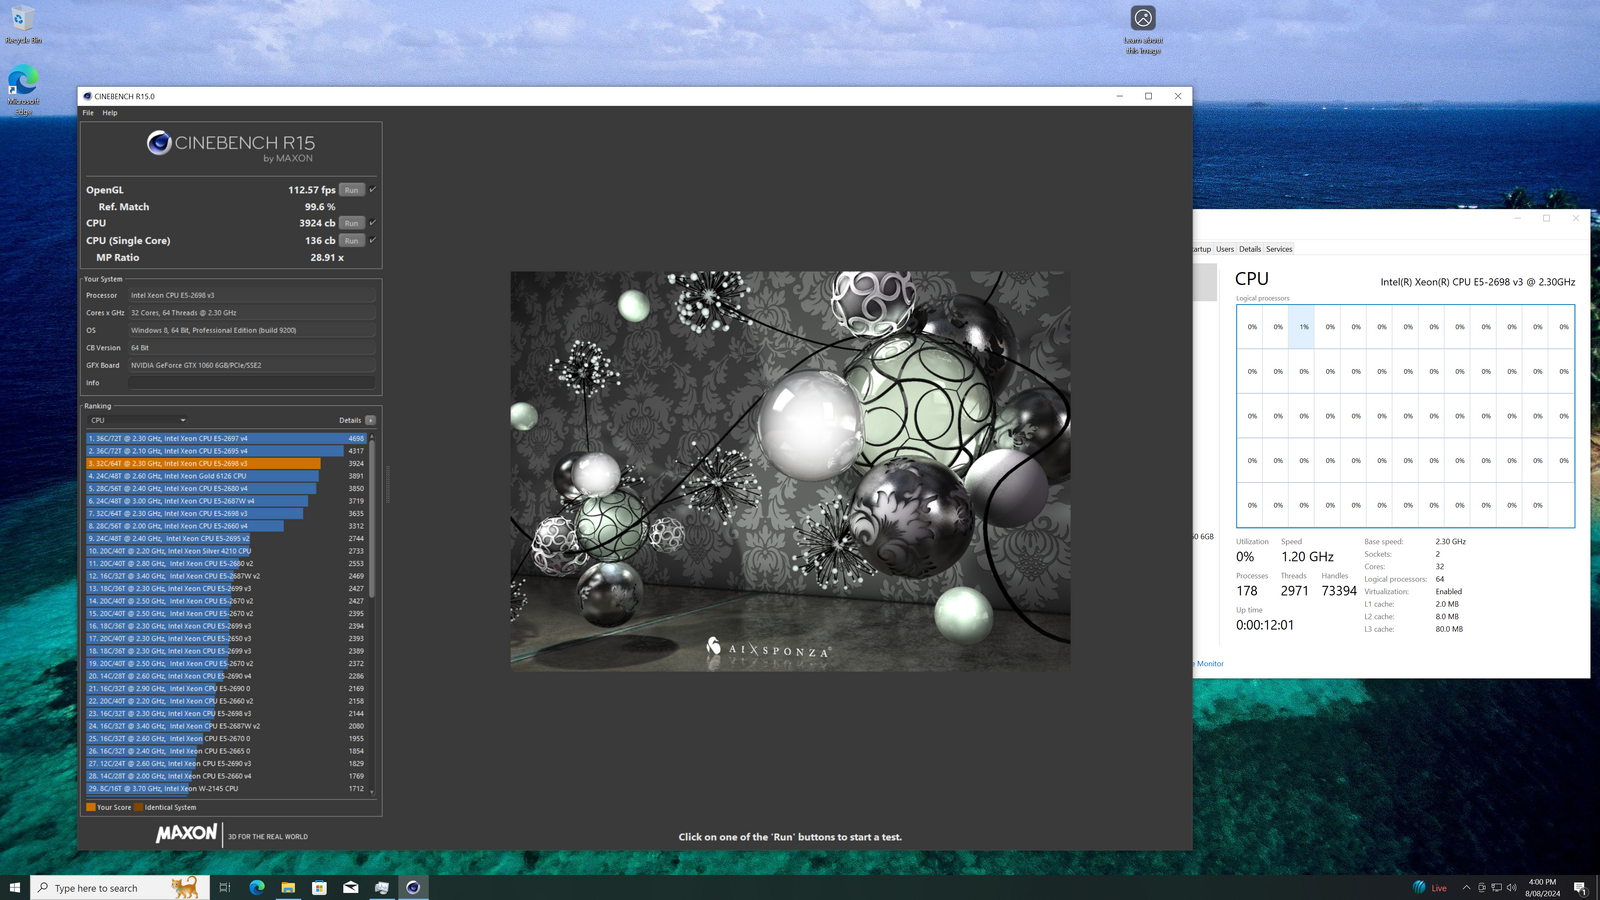Image resolution: width=1600 pixels, height=900 pixels.
Task: Open Microsoft Store from taskbar
Action: [x=319, y=888]
